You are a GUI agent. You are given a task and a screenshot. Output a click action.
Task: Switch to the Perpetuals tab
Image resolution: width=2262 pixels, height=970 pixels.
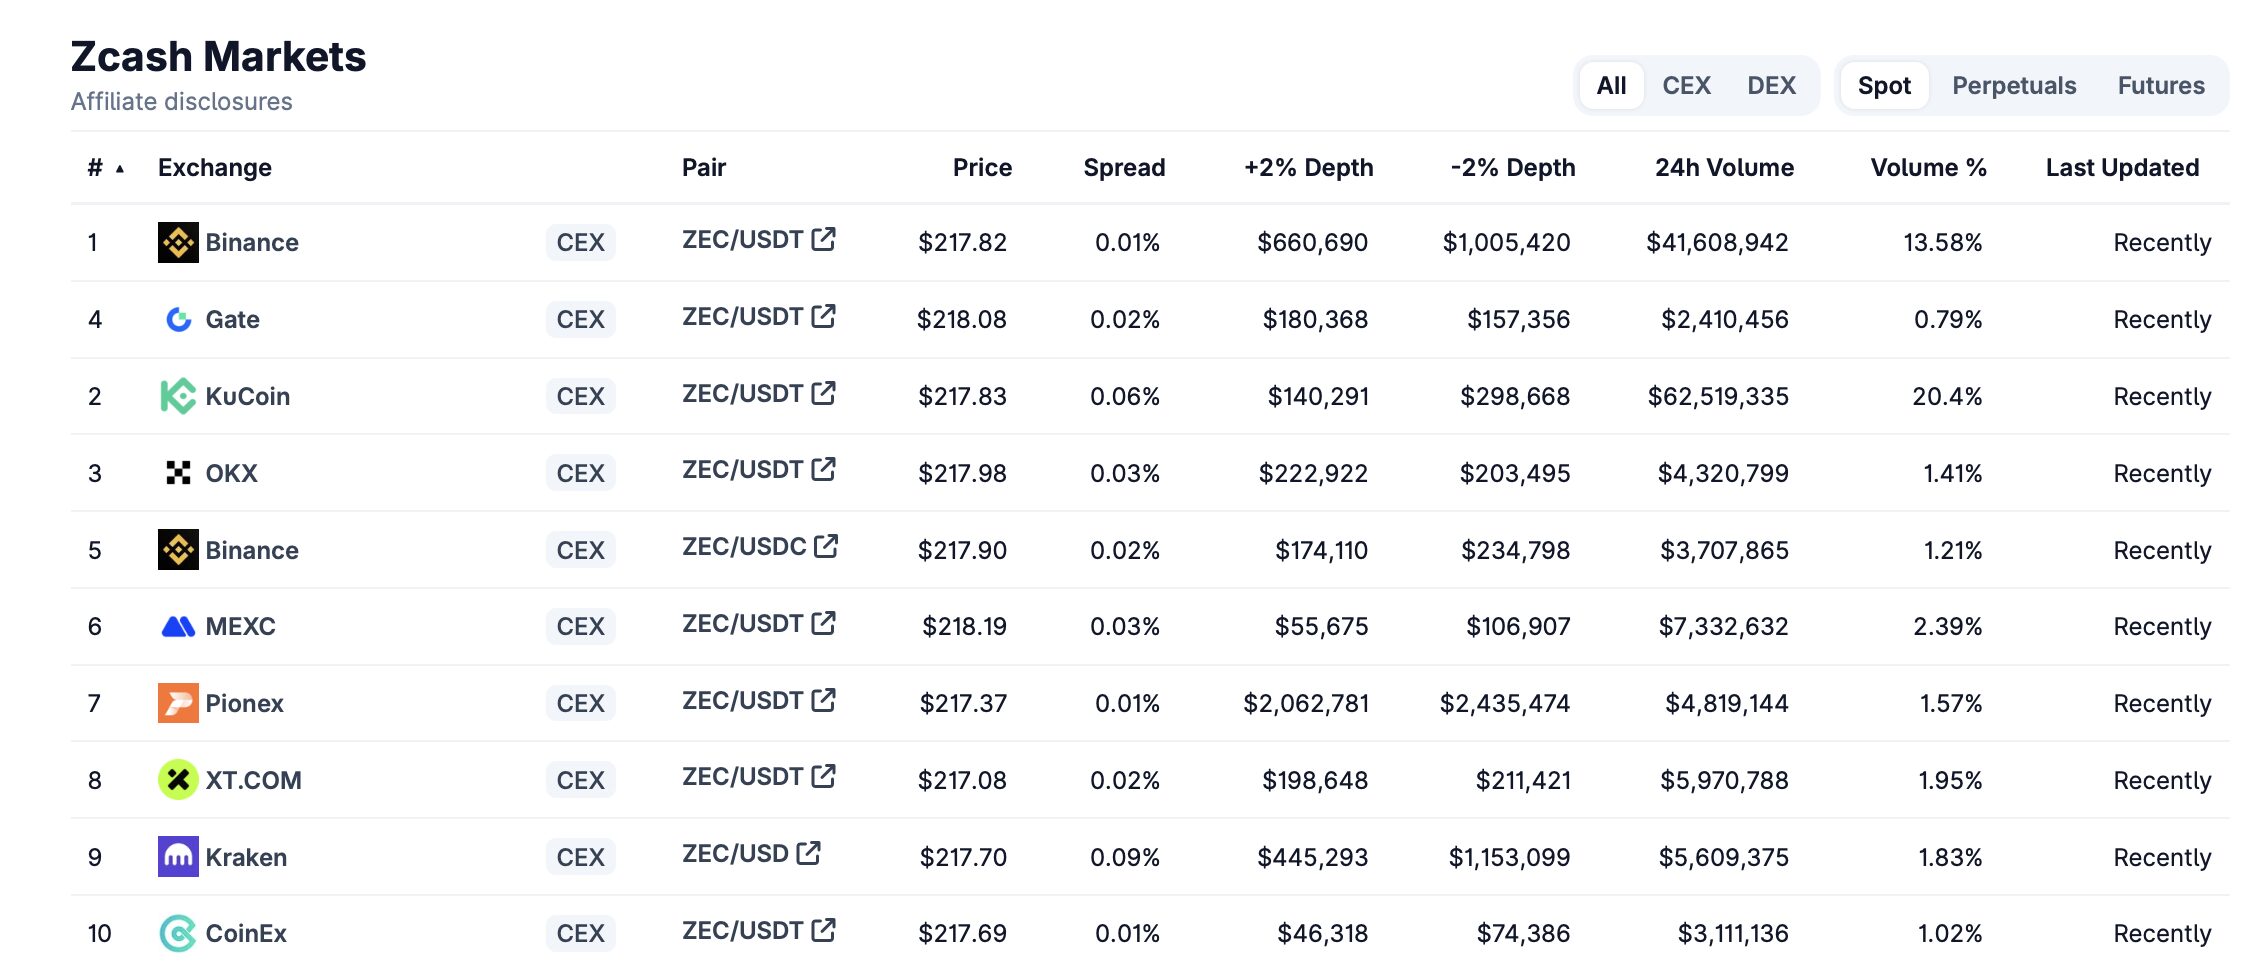click(2014, 86)
